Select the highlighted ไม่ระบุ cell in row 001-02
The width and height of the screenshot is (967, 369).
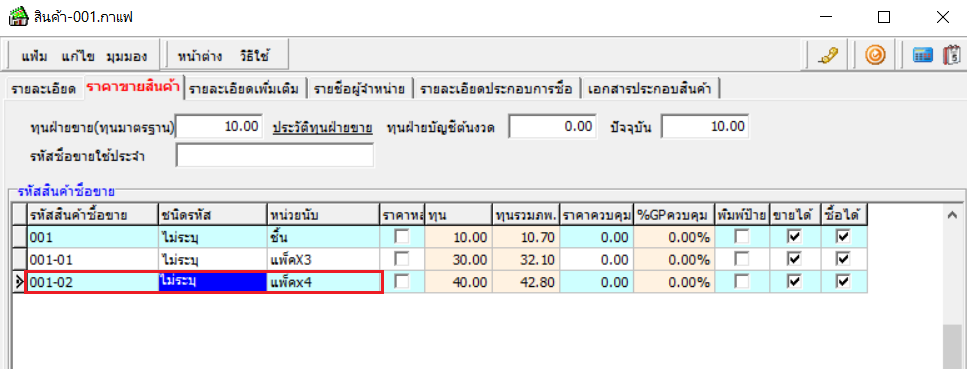tap(212, 282)
